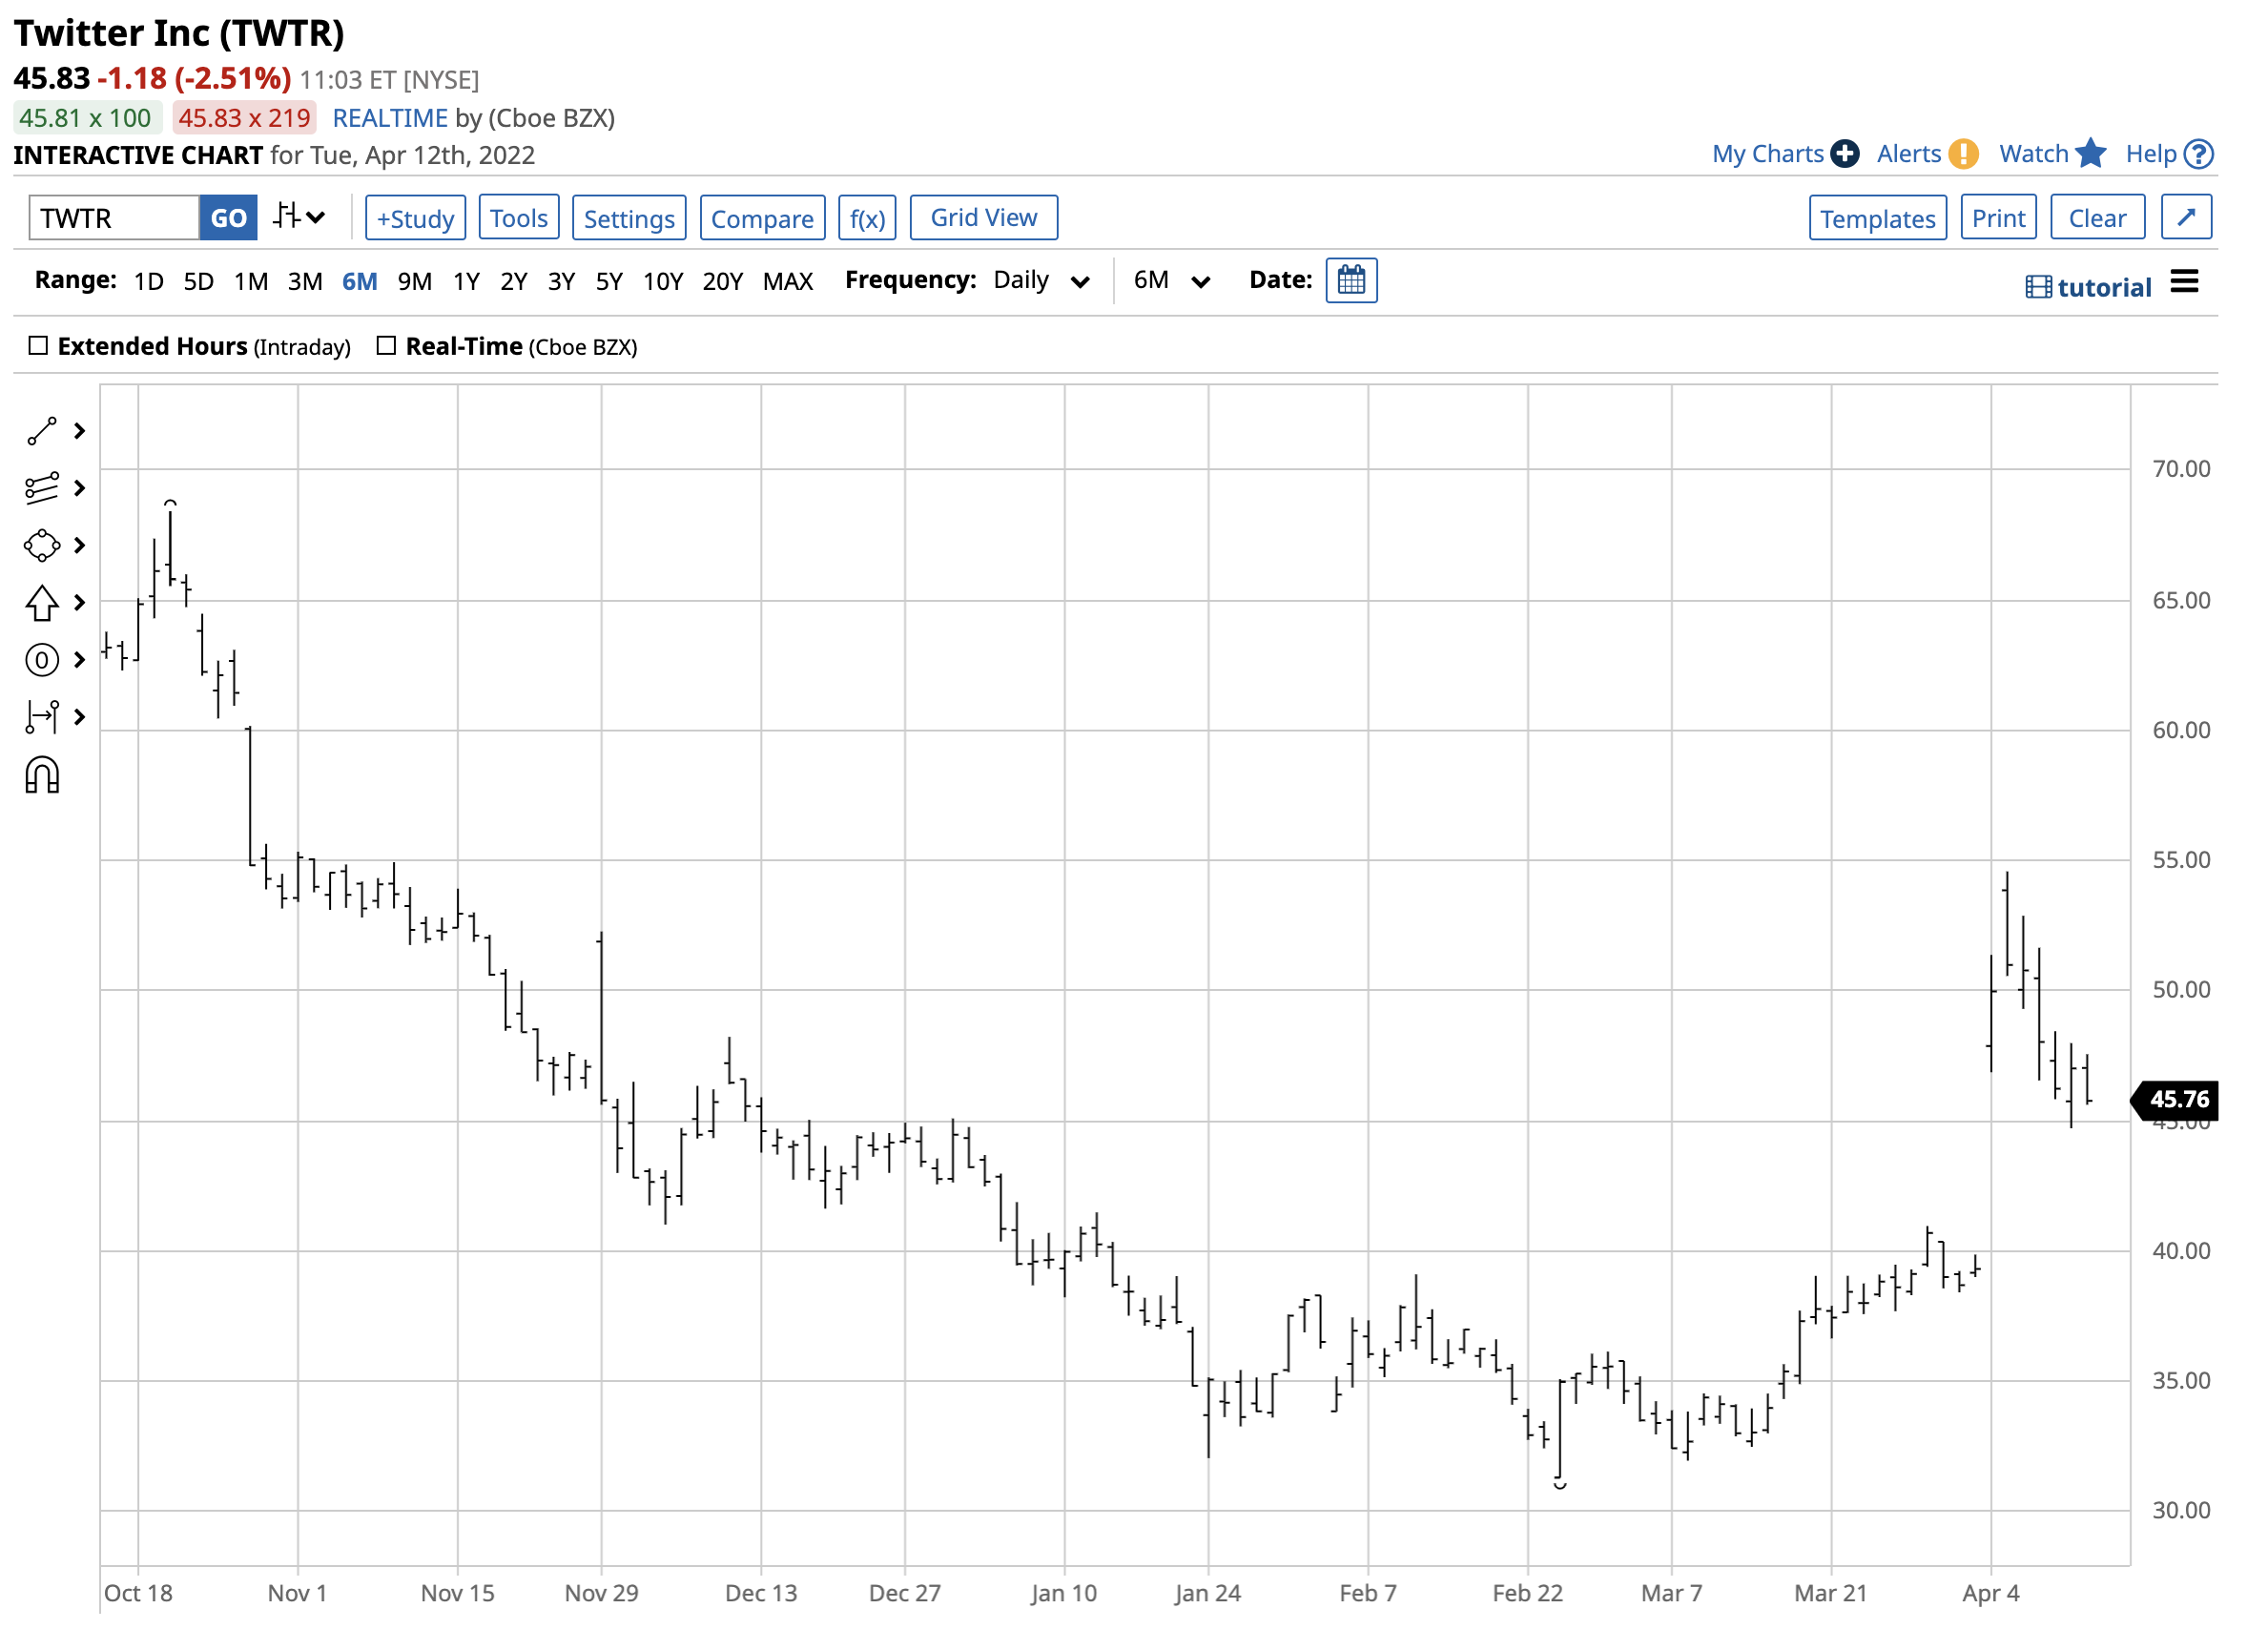2268x1629 pixels.
Task: Select the 10Y range
Action: [x=663, y=282]
